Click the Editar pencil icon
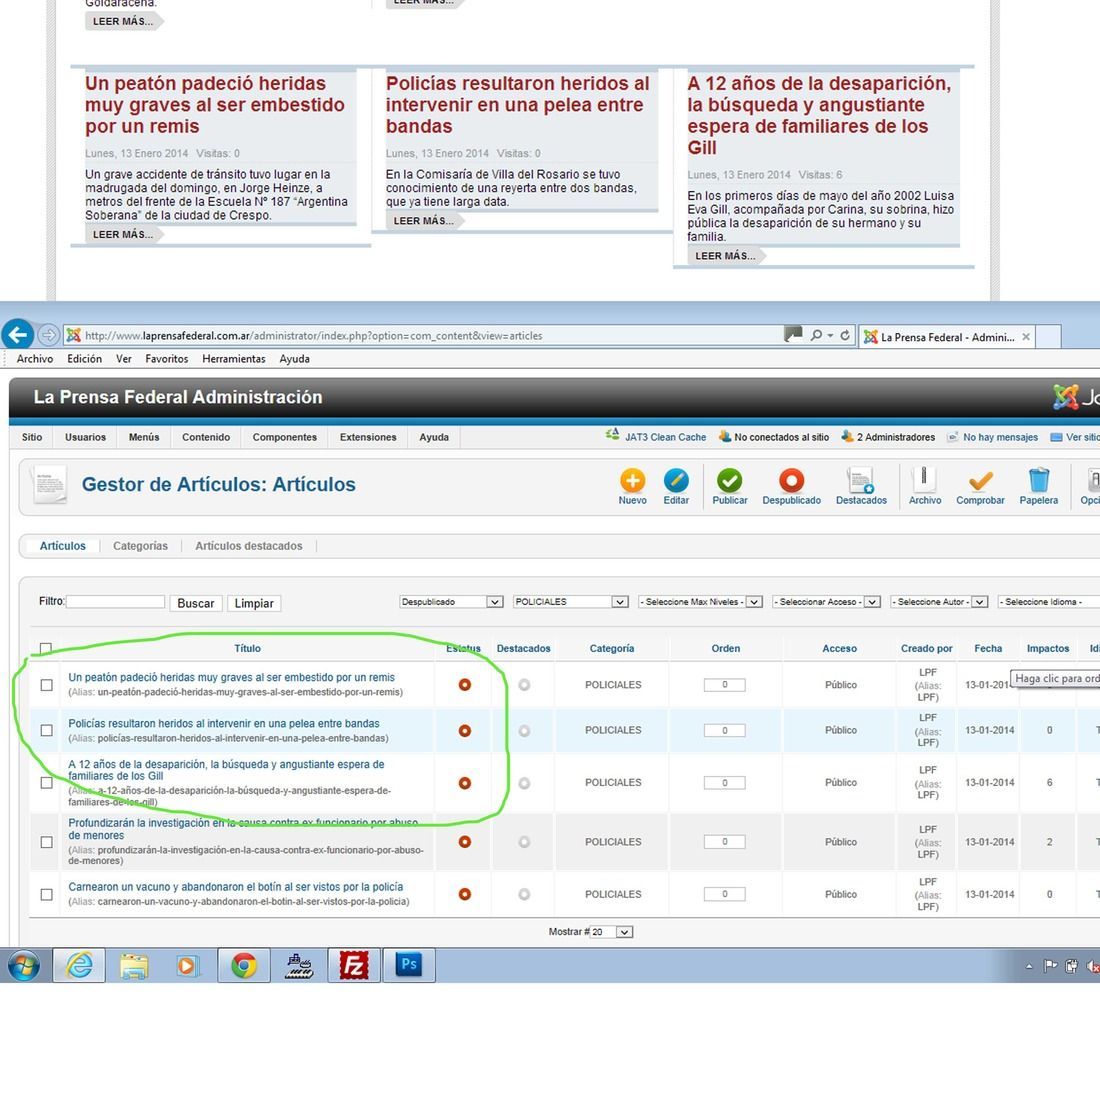Image resolution: width=1100 pixels, height=1100 pixels. [x=676, y=481]
